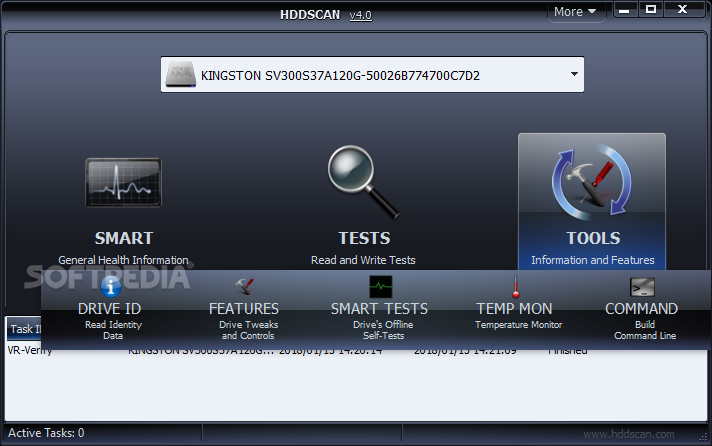Maximize the HDDSCAN window
The height and width of the screenshot is (446, 712).
pyautogui.click(x=651, y=10)
